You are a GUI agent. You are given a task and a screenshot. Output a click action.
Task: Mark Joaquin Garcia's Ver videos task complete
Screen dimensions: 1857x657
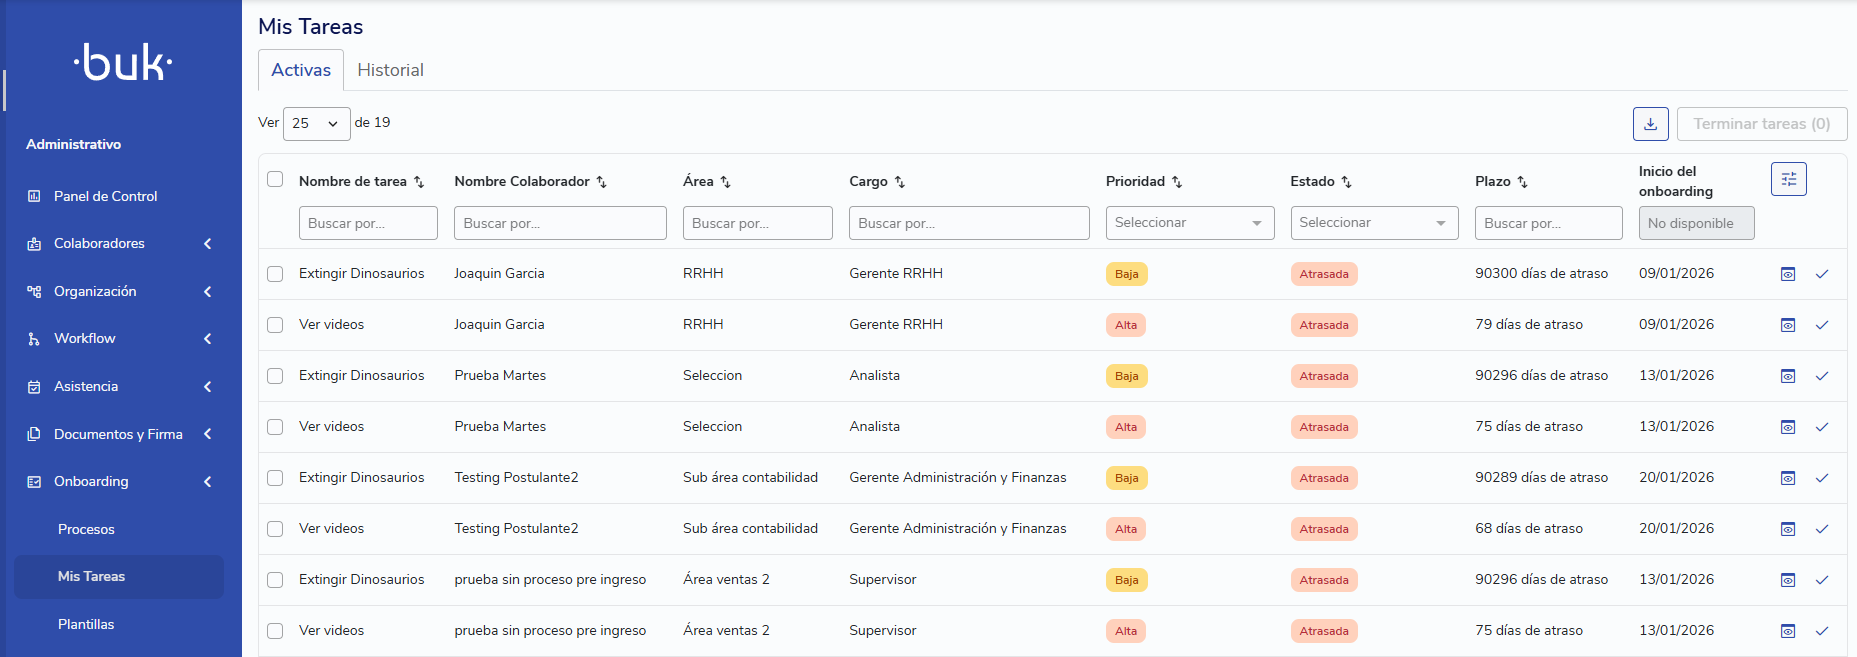pos(1822,325)
